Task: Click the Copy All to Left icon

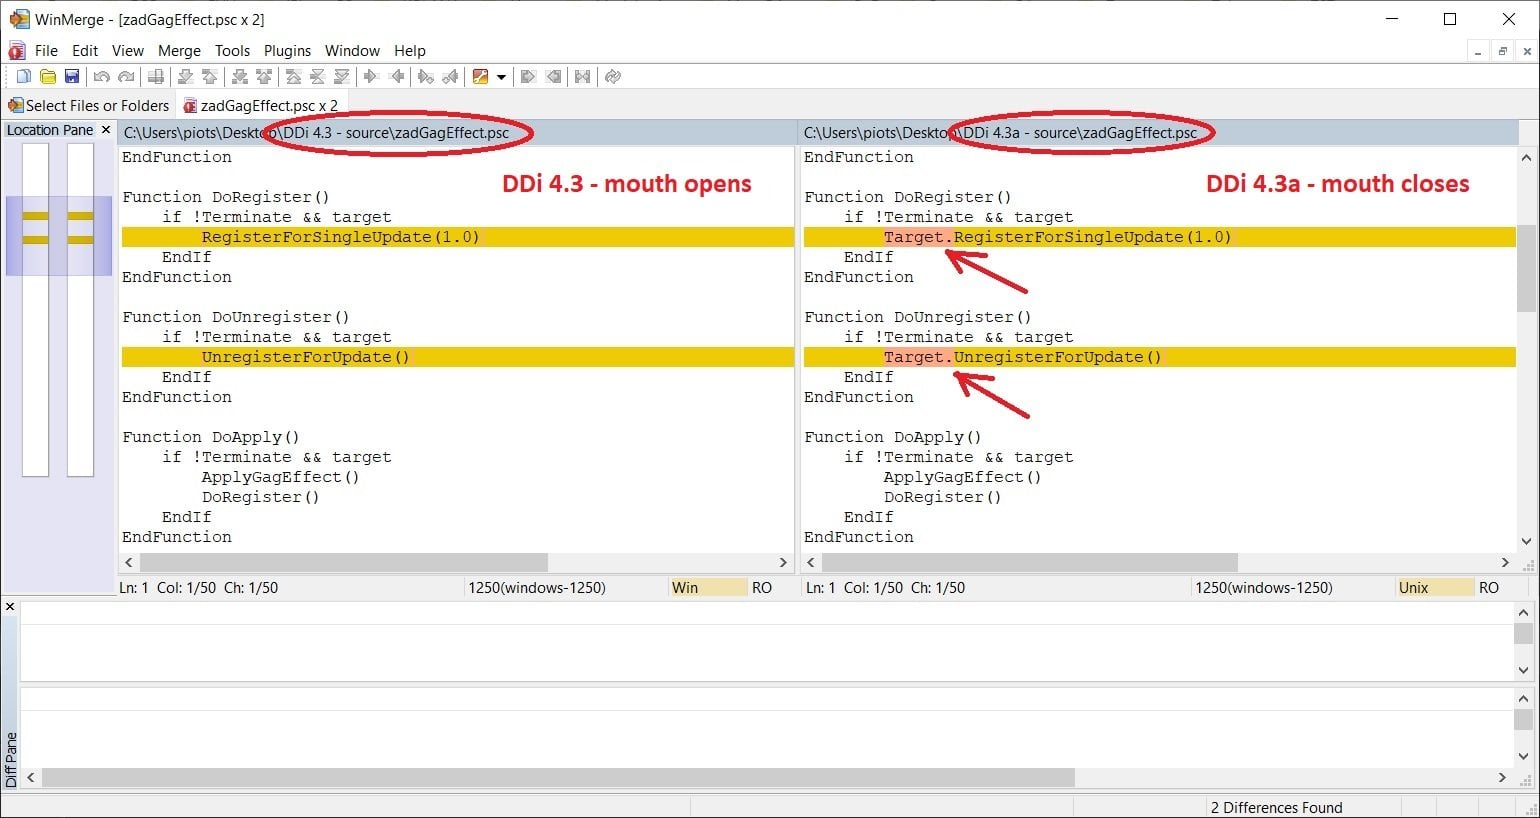Action: [553, 77]
